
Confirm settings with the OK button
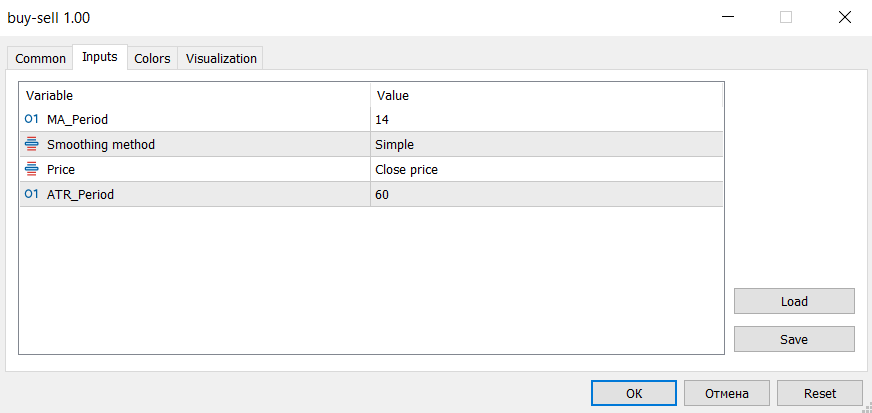pyautogui.click(x=634, y=393)
